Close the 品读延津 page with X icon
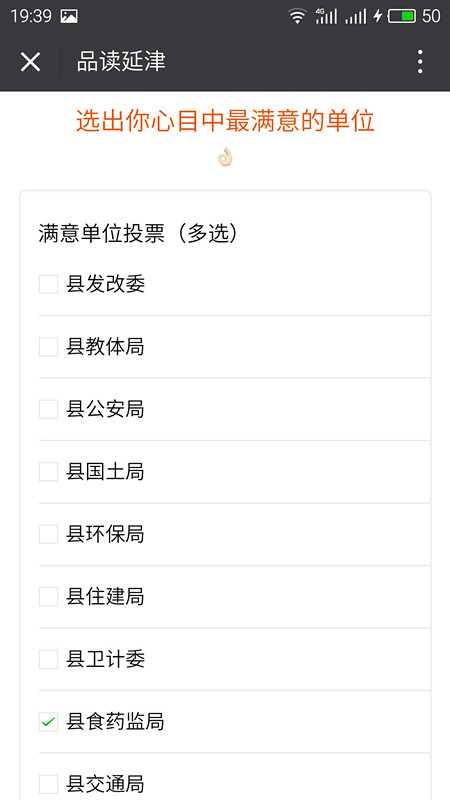 click(x=30, y=62)
